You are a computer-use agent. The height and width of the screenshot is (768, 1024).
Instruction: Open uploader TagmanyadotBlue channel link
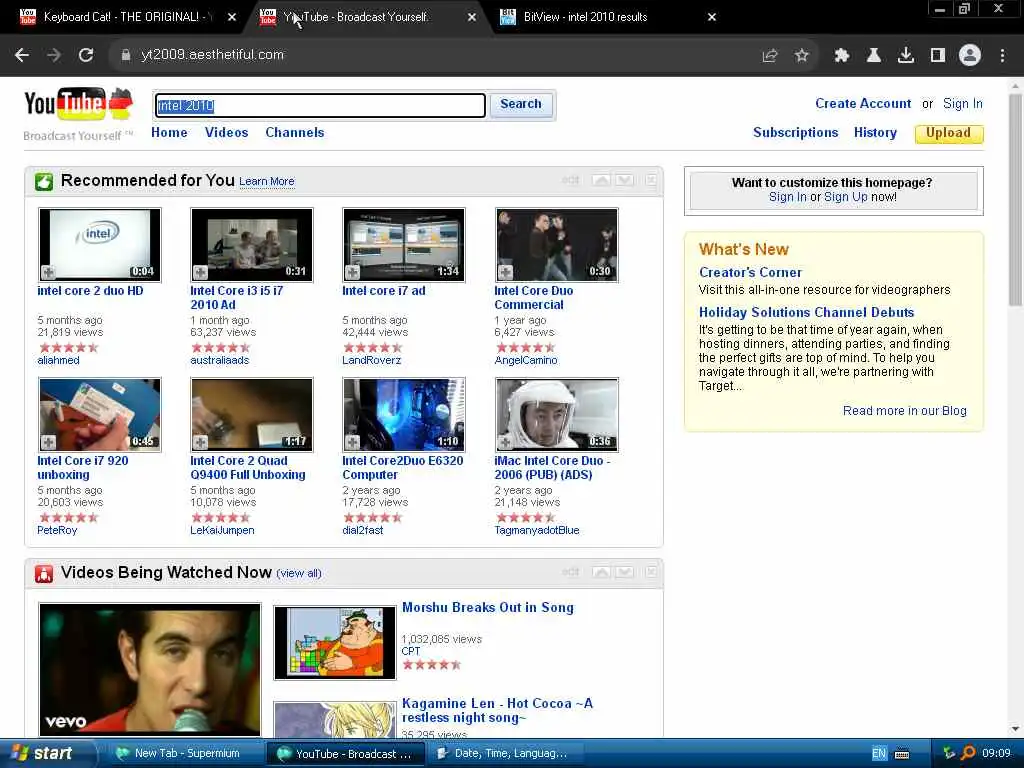(x=537, y=530)
